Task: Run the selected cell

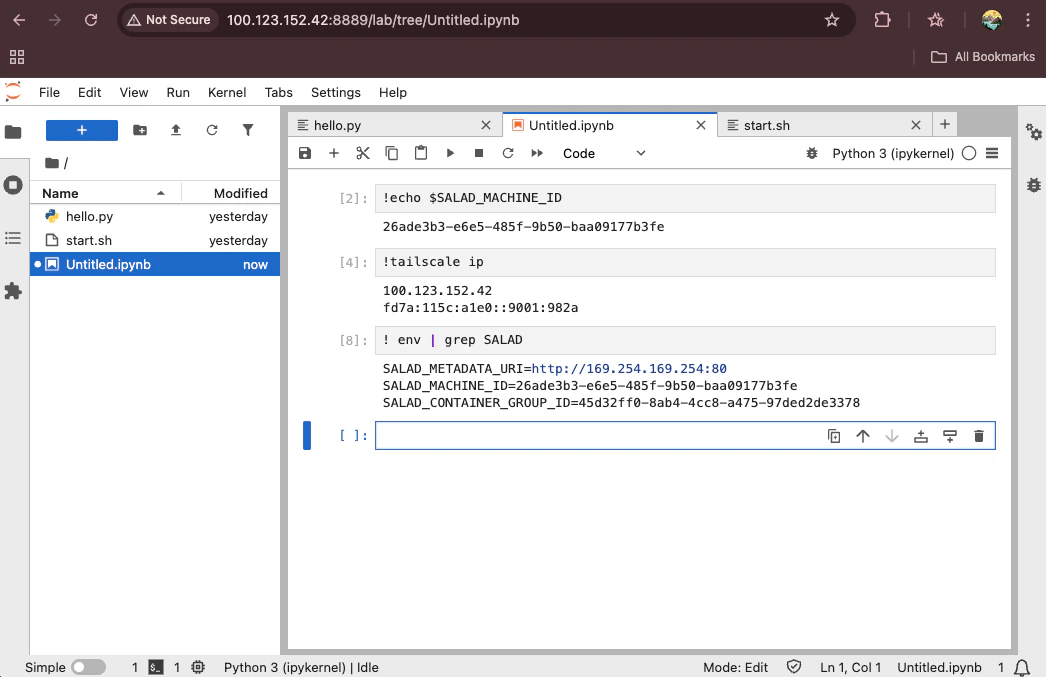Action: tap(450, 153)
